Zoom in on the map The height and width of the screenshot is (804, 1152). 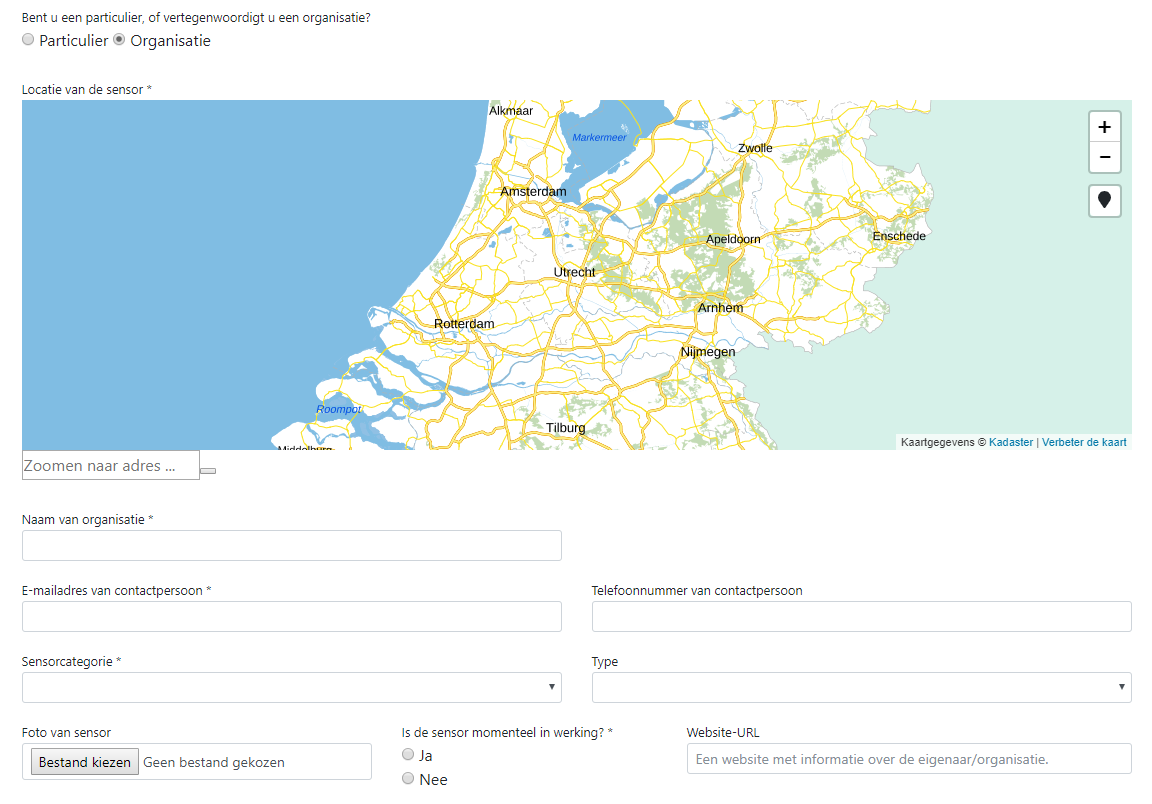(x=1104, y=127)
